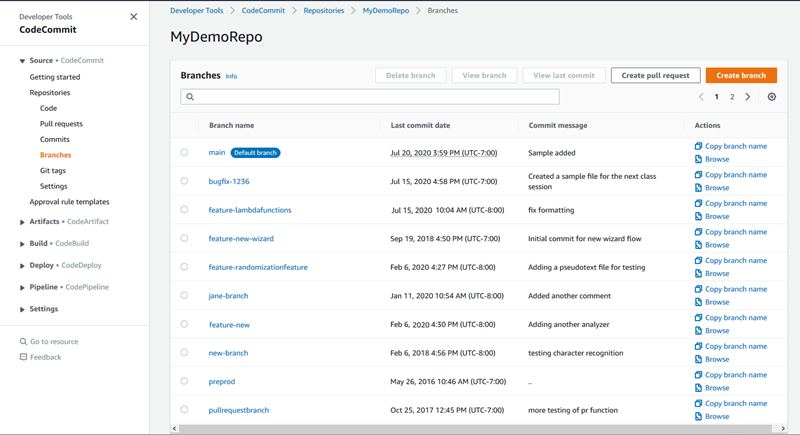Collapse the Source CodeCommit section
Viewport: 800px width, 435px height.
[22, 61]
